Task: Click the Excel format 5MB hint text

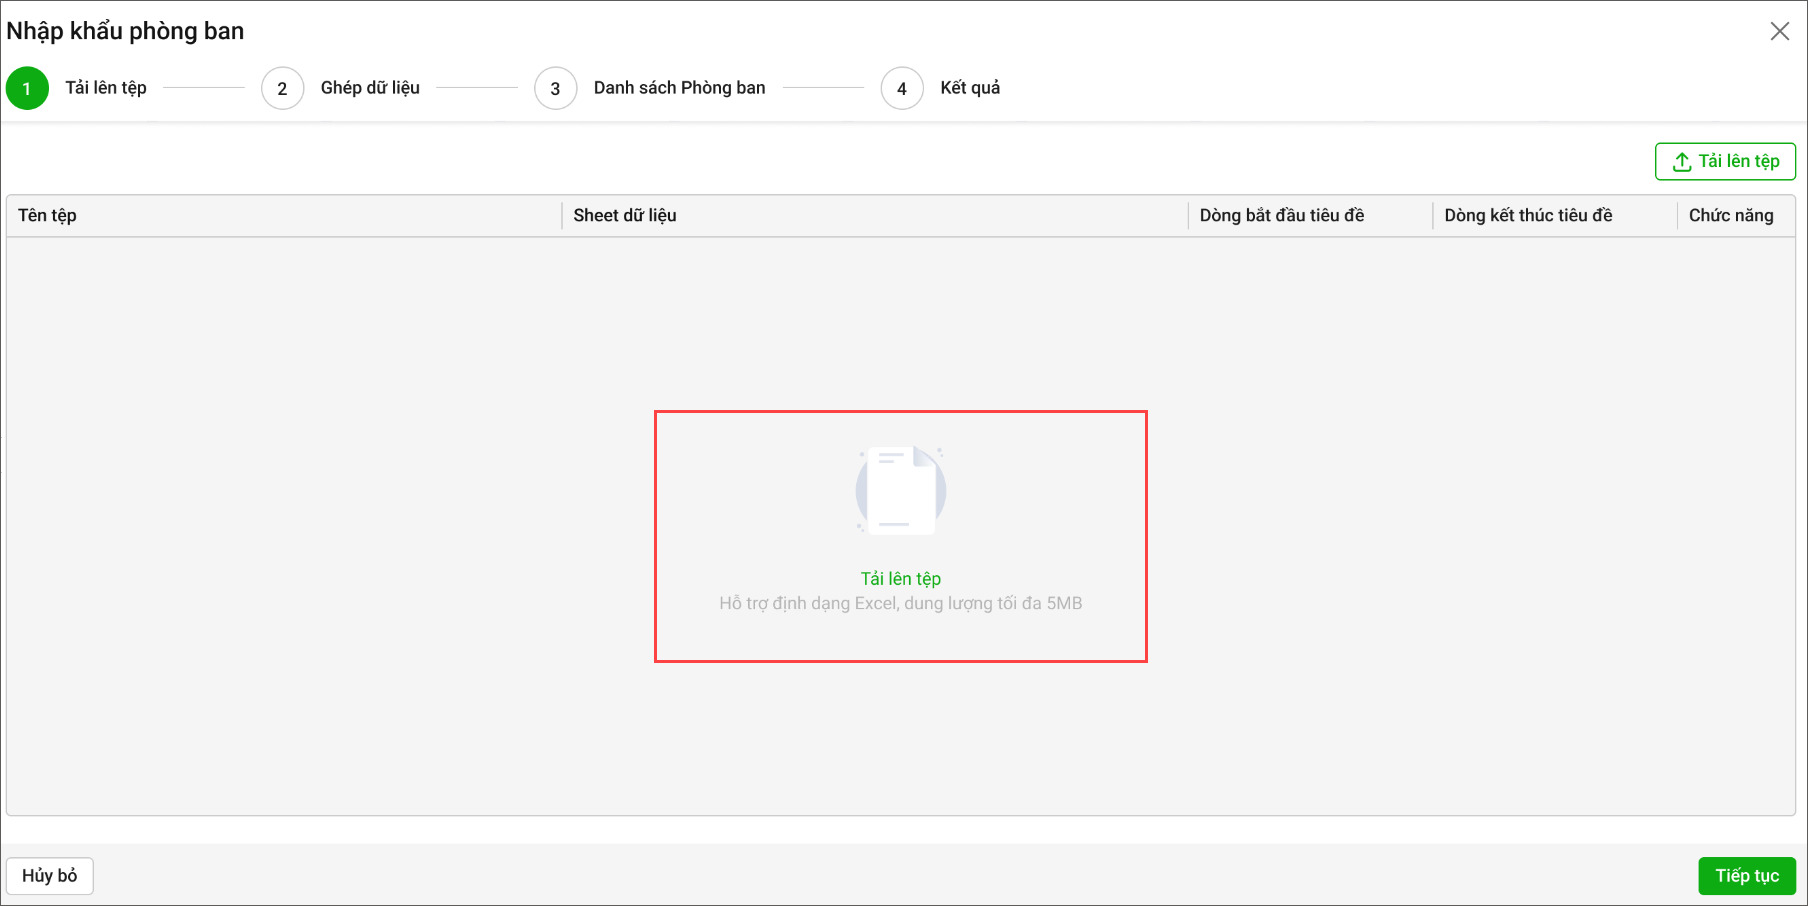Action: tap(900, 604)
